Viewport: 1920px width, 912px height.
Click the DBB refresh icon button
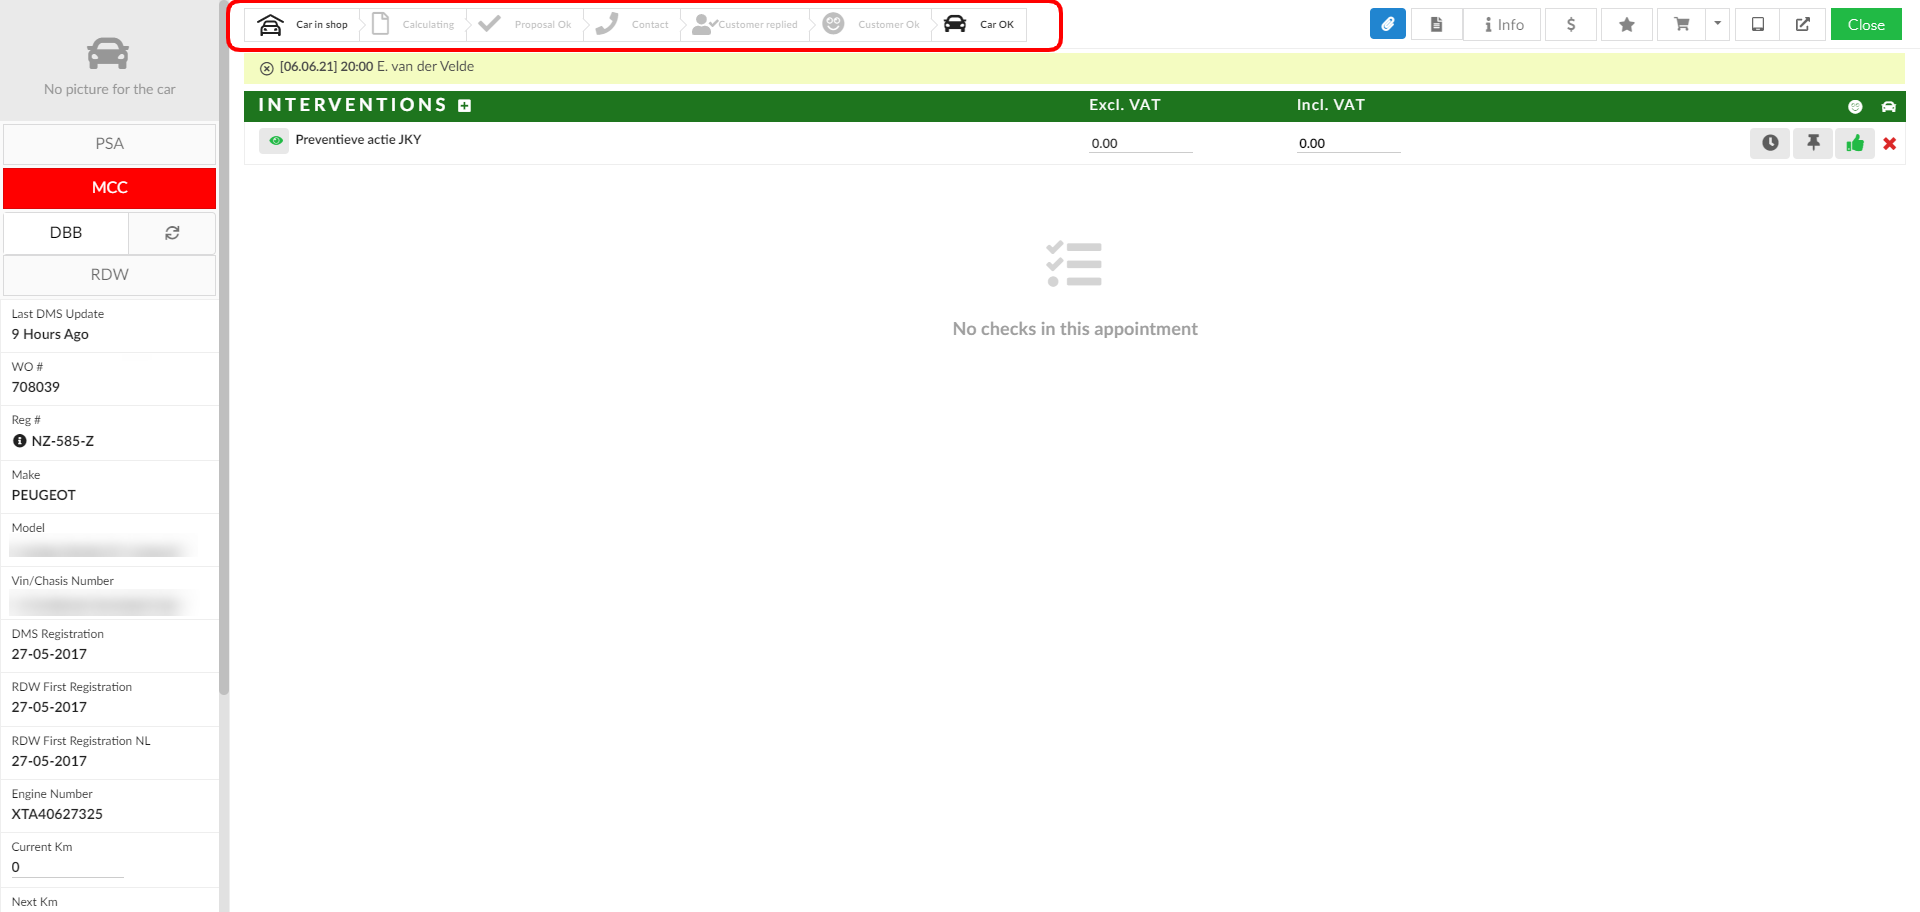pos(172,233)
